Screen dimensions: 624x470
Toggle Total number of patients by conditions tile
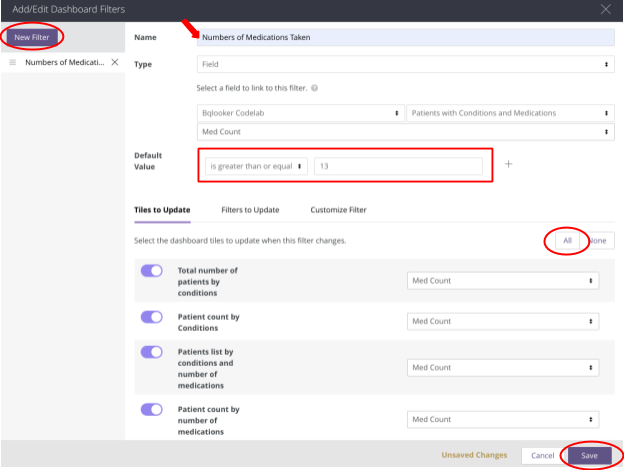pos(152,271)
